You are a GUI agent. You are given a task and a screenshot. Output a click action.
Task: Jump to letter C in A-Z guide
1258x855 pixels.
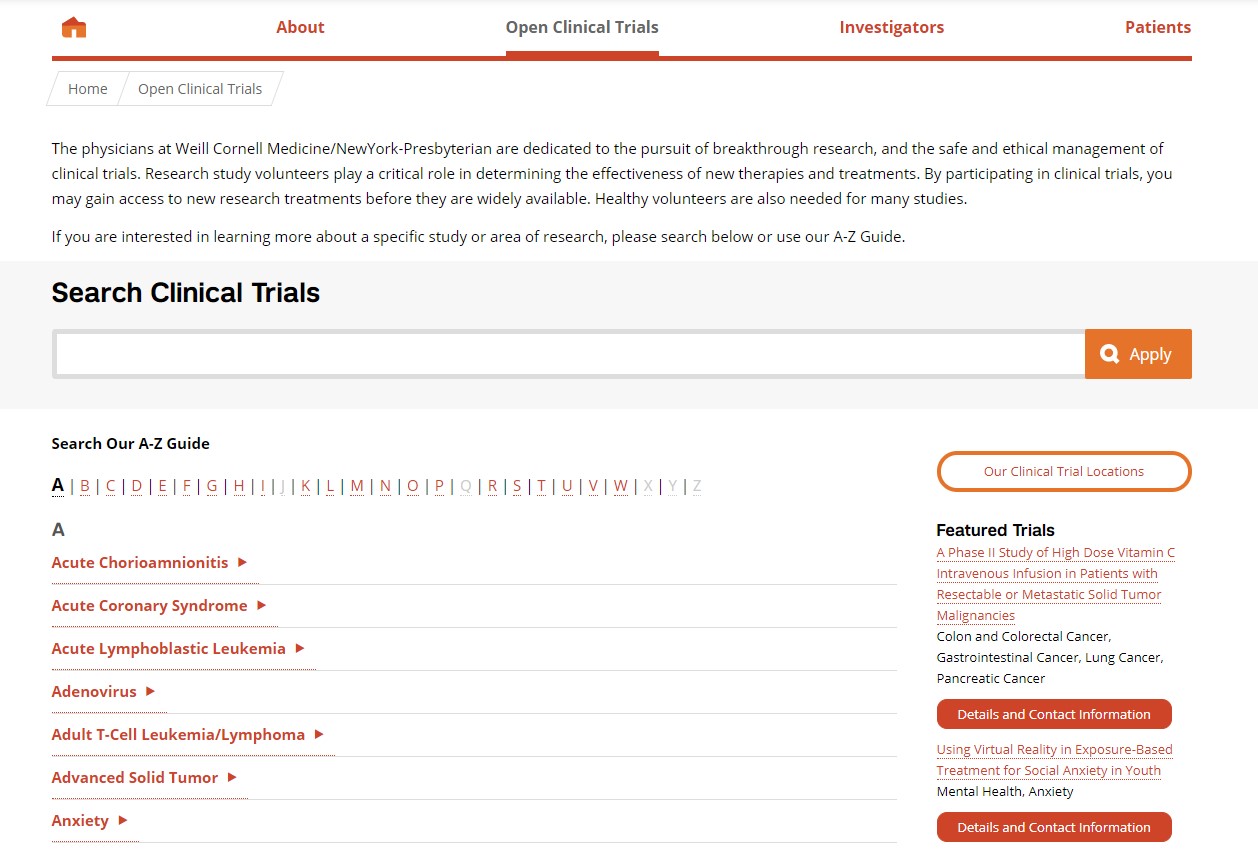111,486
